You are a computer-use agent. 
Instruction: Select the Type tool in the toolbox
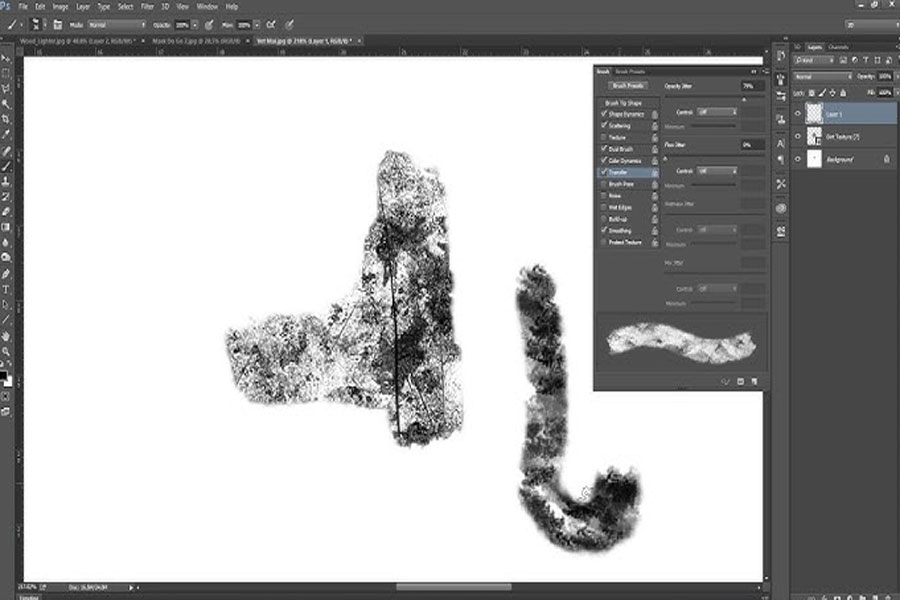point(6,289)
